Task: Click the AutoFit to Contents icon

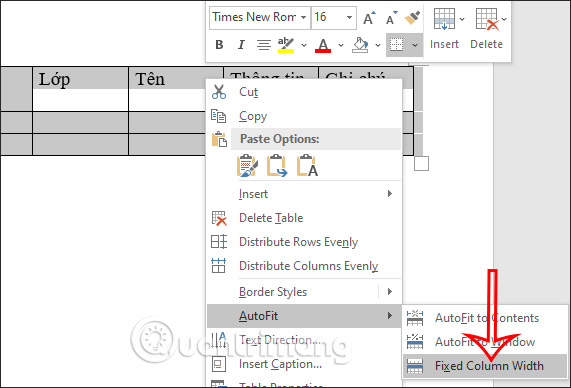Action: 415,318
